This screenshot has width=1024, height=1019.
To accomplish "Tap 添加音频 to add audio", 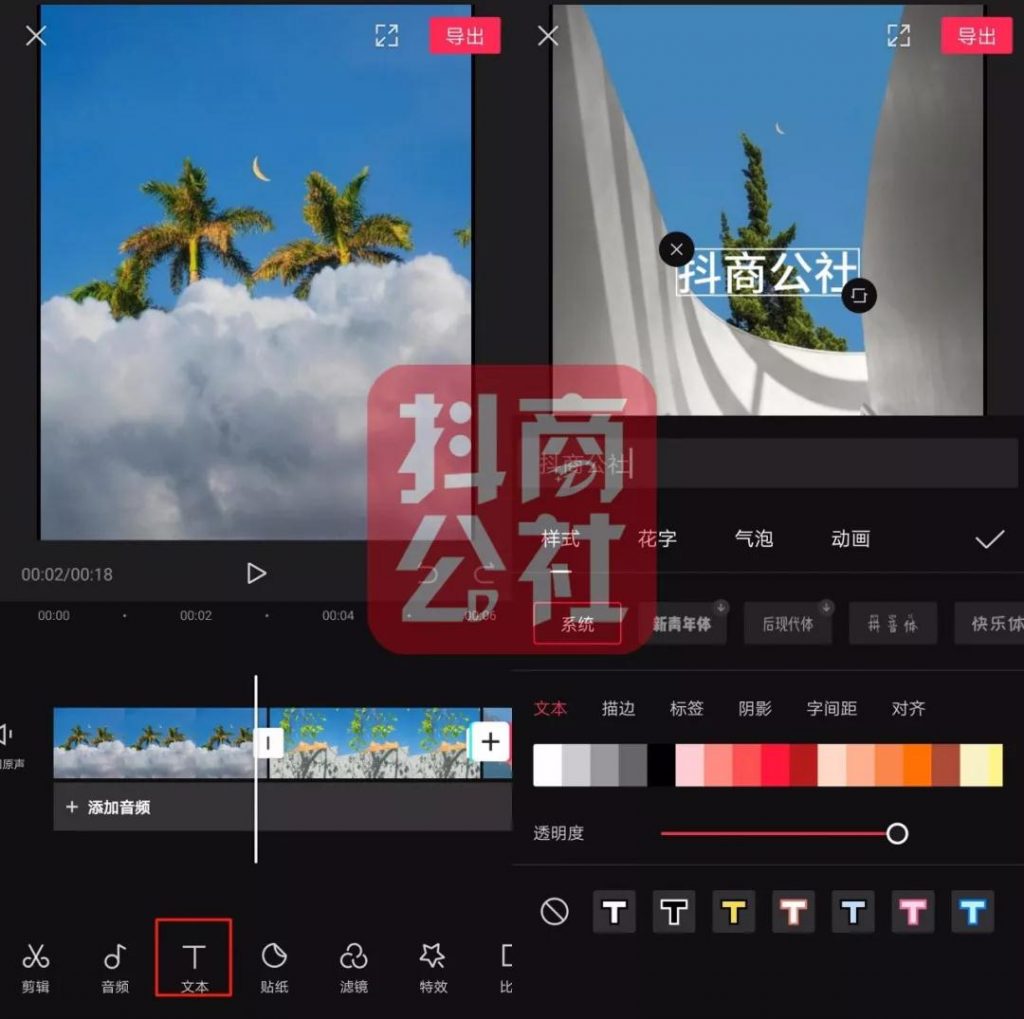I will (x=109, y=807).
